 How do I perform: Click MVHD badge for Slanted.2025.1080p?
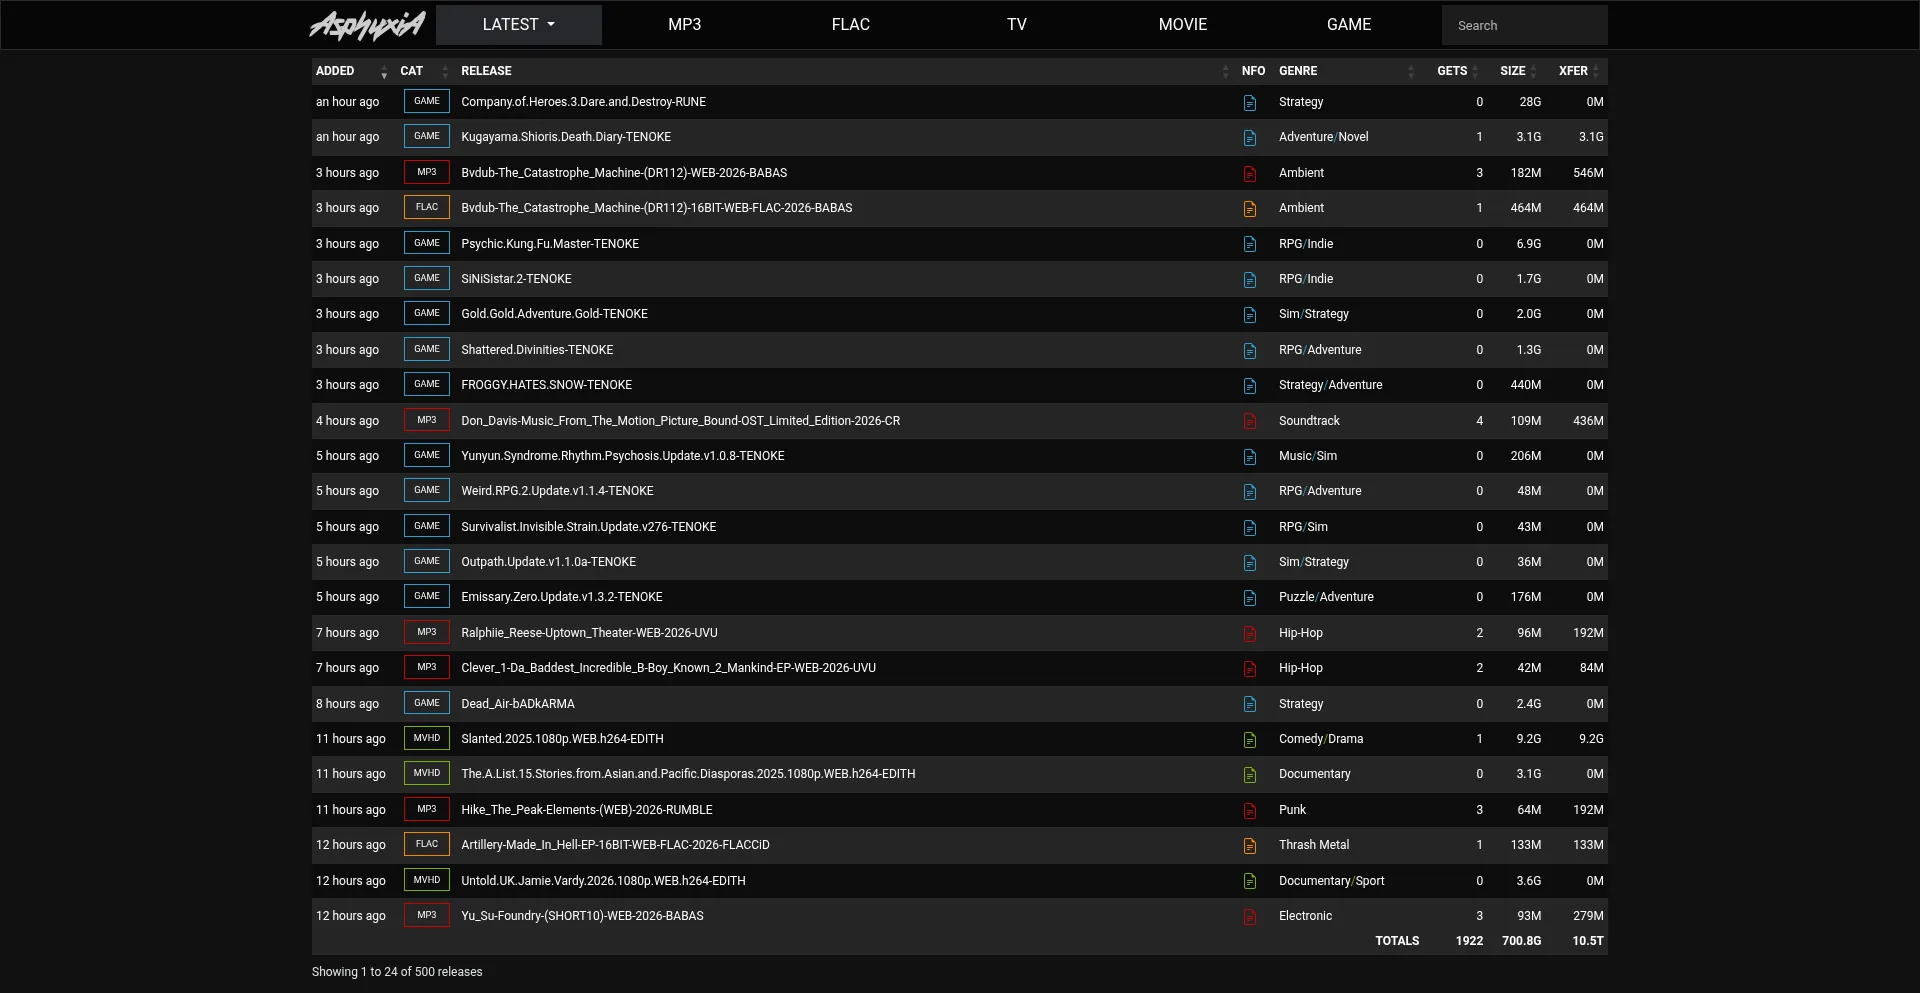[427, 738]
